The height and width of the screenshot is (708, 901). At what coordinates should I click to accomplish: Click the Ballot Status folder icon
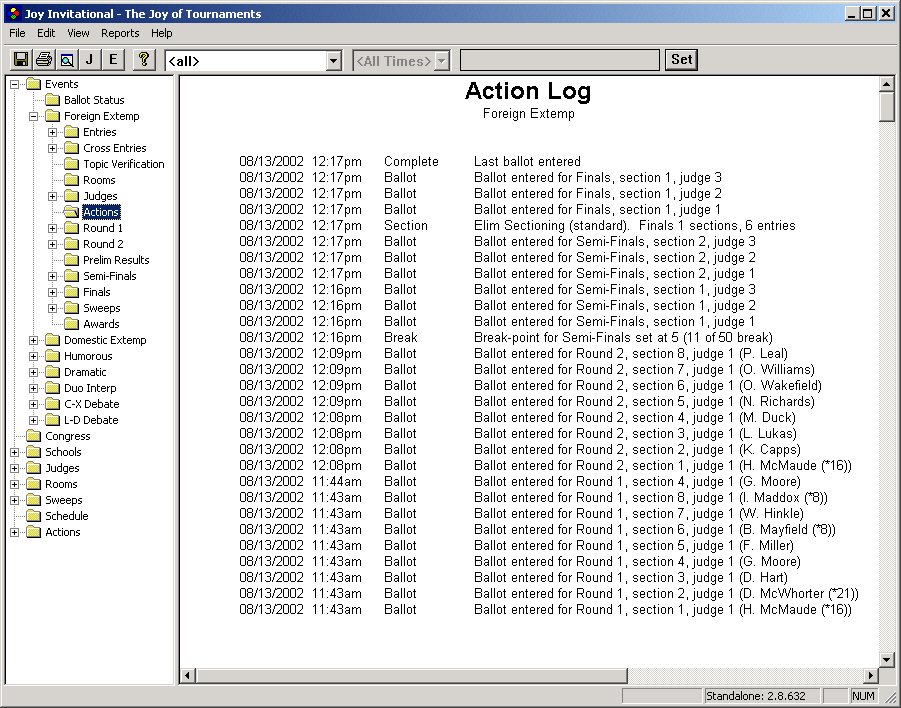pos(53,100)
